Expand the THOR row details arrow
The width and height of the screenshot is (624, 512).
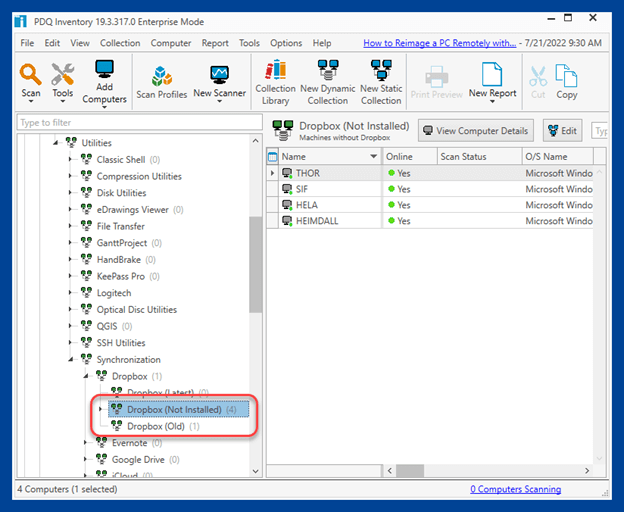272,173
